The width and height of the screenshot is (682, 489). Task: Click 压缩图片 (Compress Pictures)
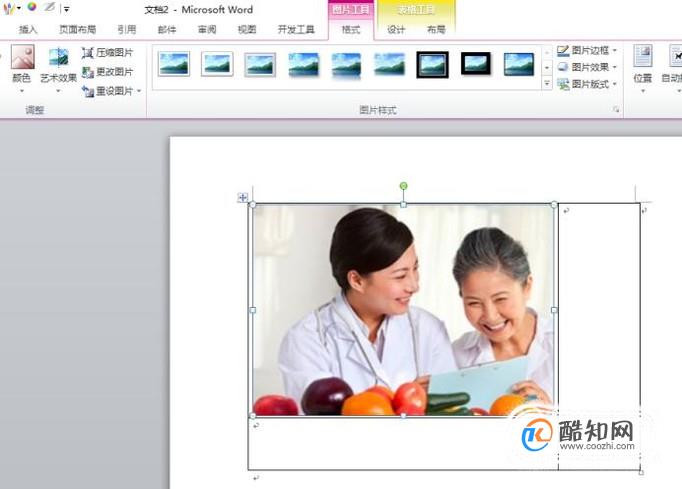pos(107,53)
